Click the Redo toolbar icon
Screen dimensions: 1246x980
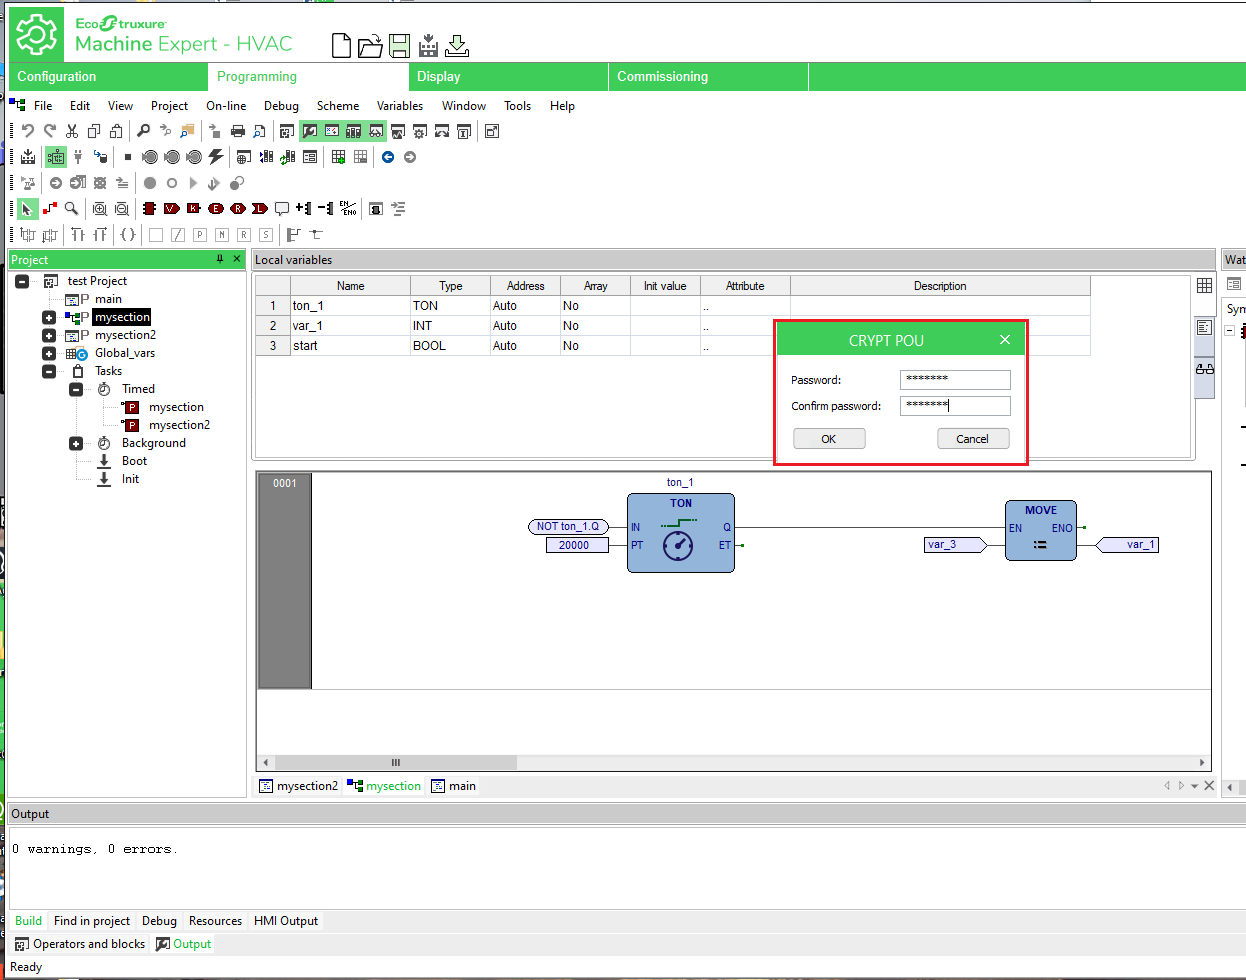50,131
